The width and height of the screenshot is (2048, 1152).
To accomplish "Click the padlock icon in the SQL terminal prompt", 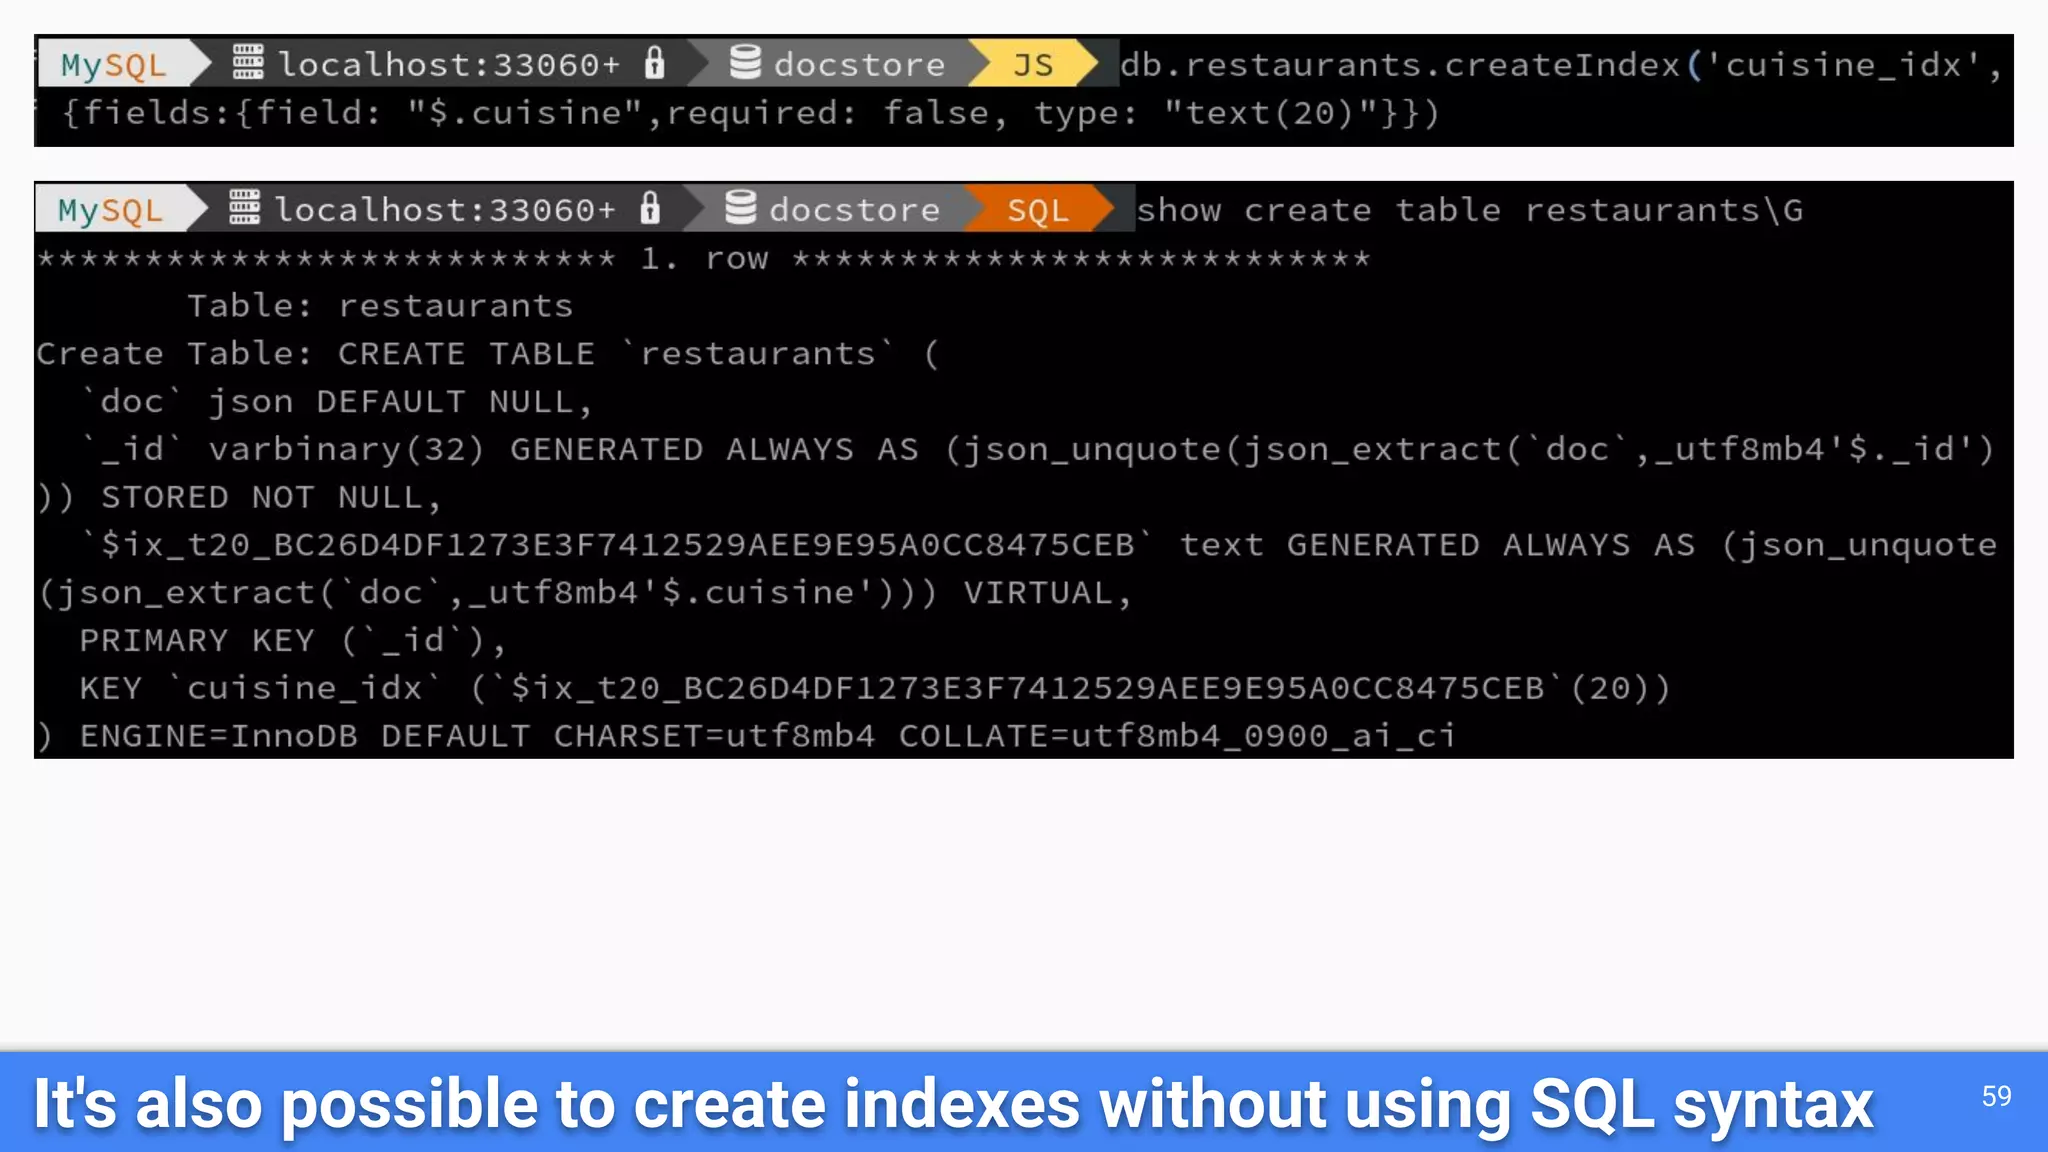I will (650, 208).
